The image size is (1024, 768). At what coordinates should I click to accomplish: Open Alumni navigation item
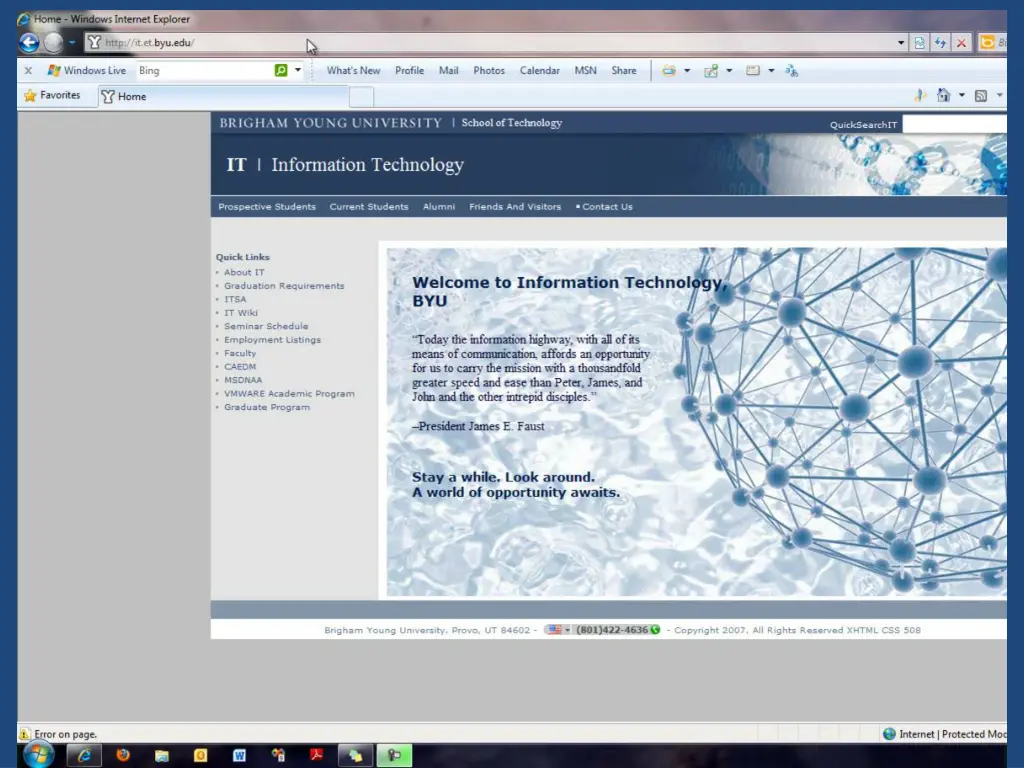click(439, 206)
